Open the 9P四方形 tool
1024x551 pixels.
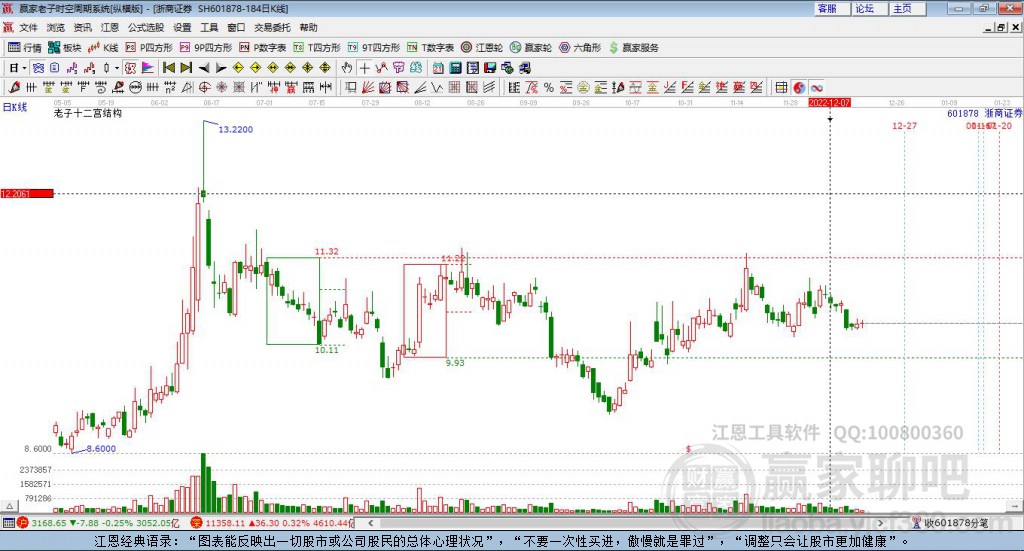206,48
